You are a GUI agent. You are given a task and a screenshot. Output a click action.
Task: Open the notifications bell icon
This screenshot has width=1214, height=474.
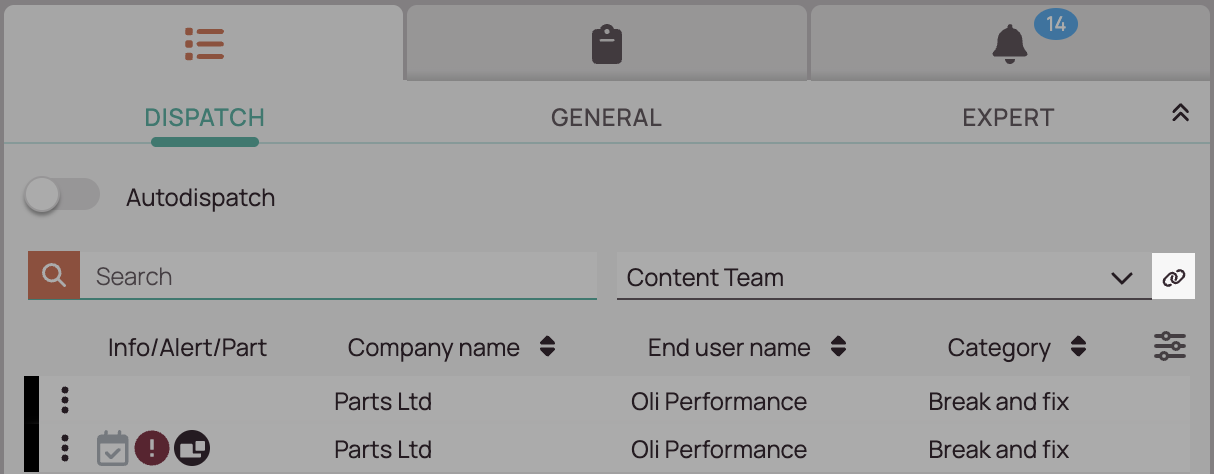1010,44
